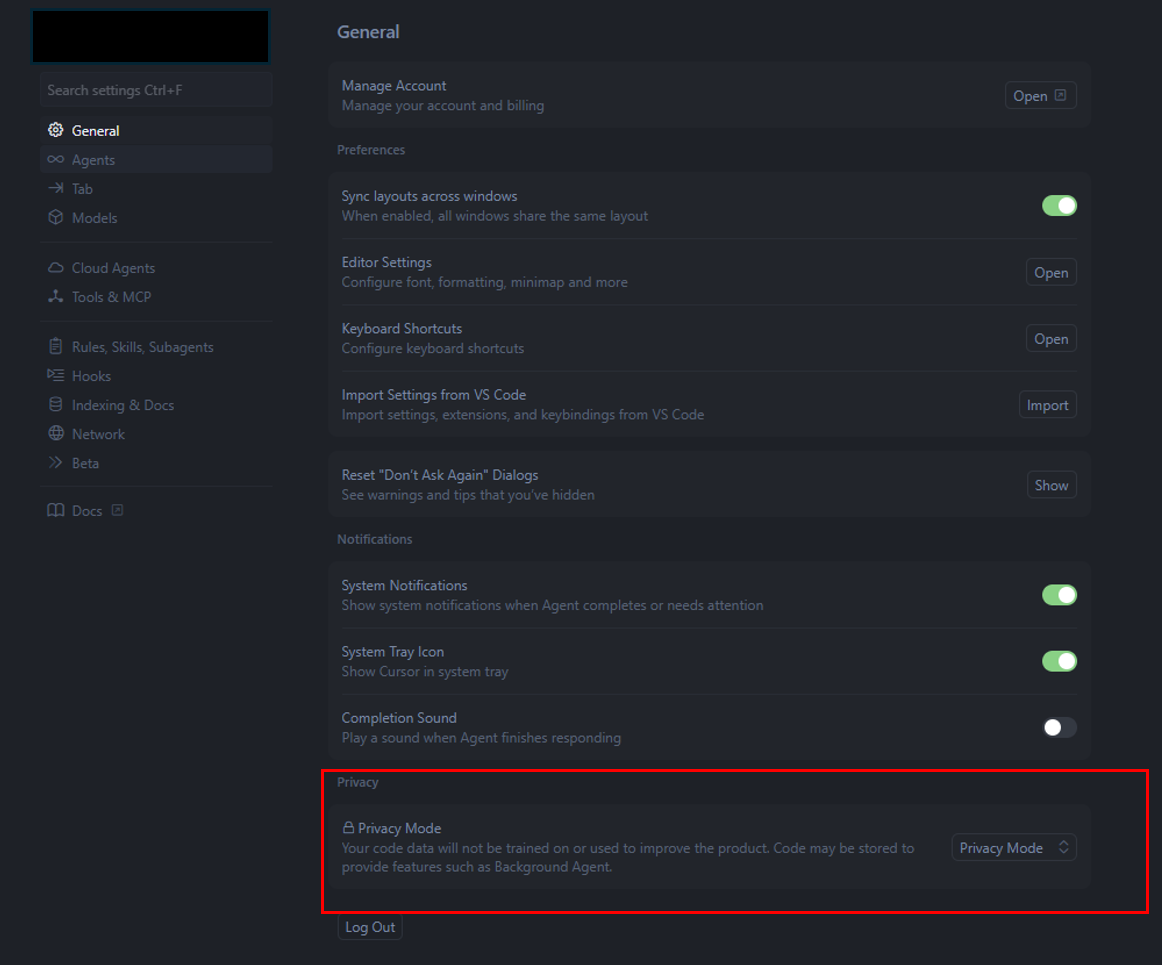This screenshot has height=965, width=1162.
Task: Turn off System Notifications toggle
Action: (x=1059, y=594)
